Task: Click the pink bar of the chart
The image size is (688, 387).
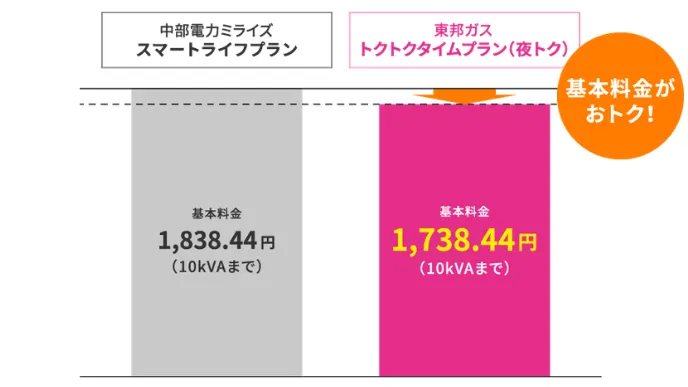Action: pos(464,240)
